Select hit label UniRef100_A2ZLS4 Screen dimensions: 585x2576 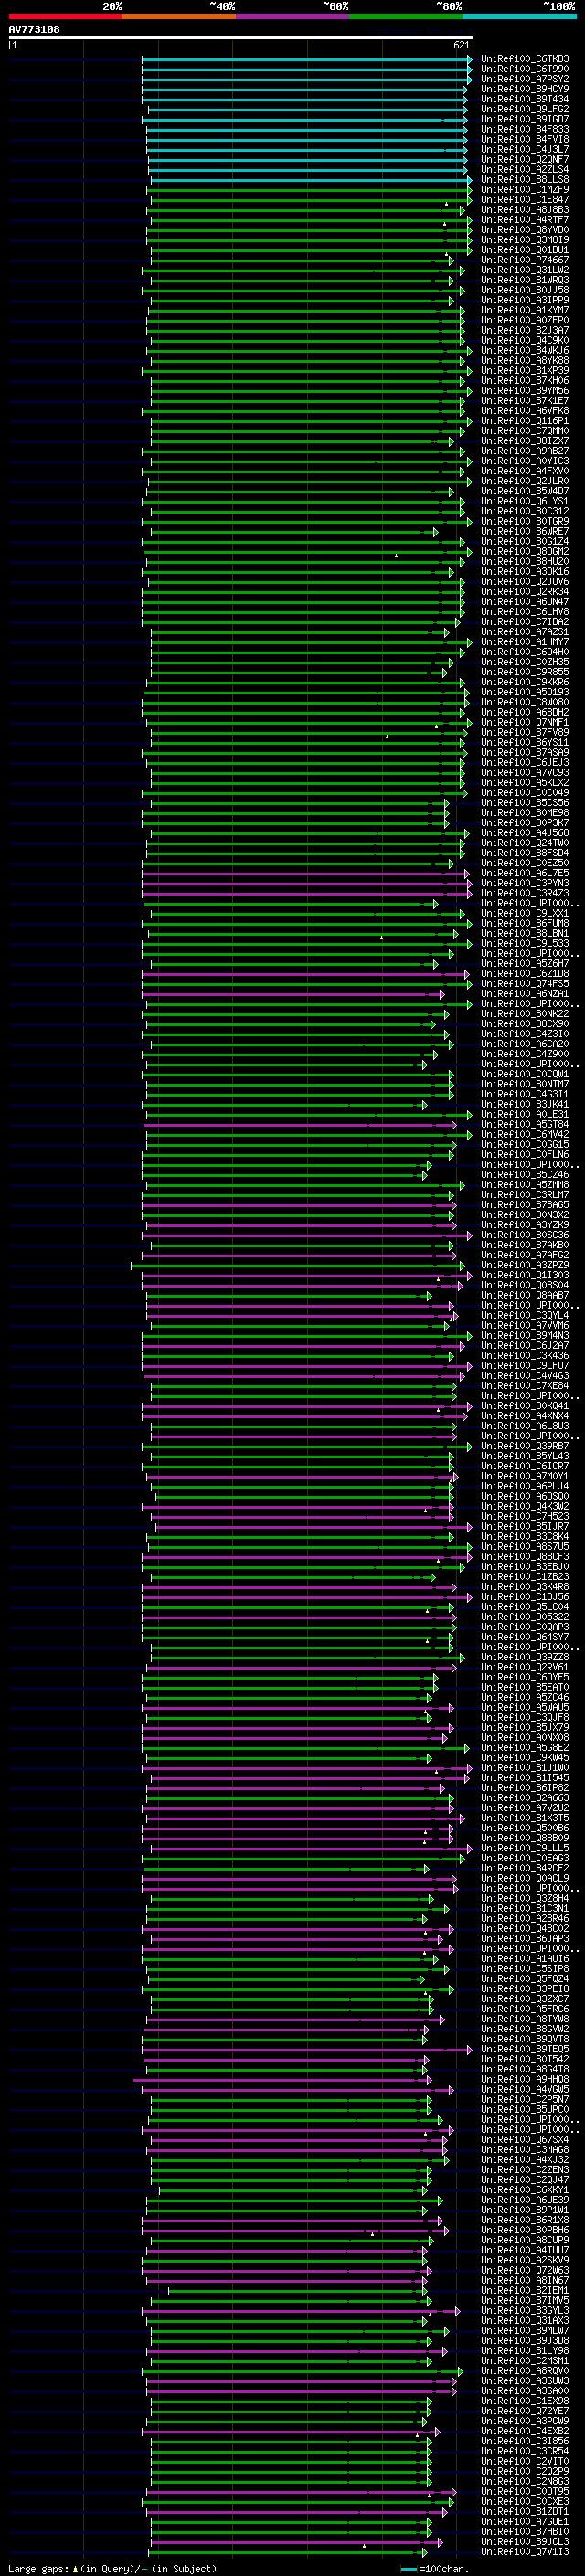[524, 169]
